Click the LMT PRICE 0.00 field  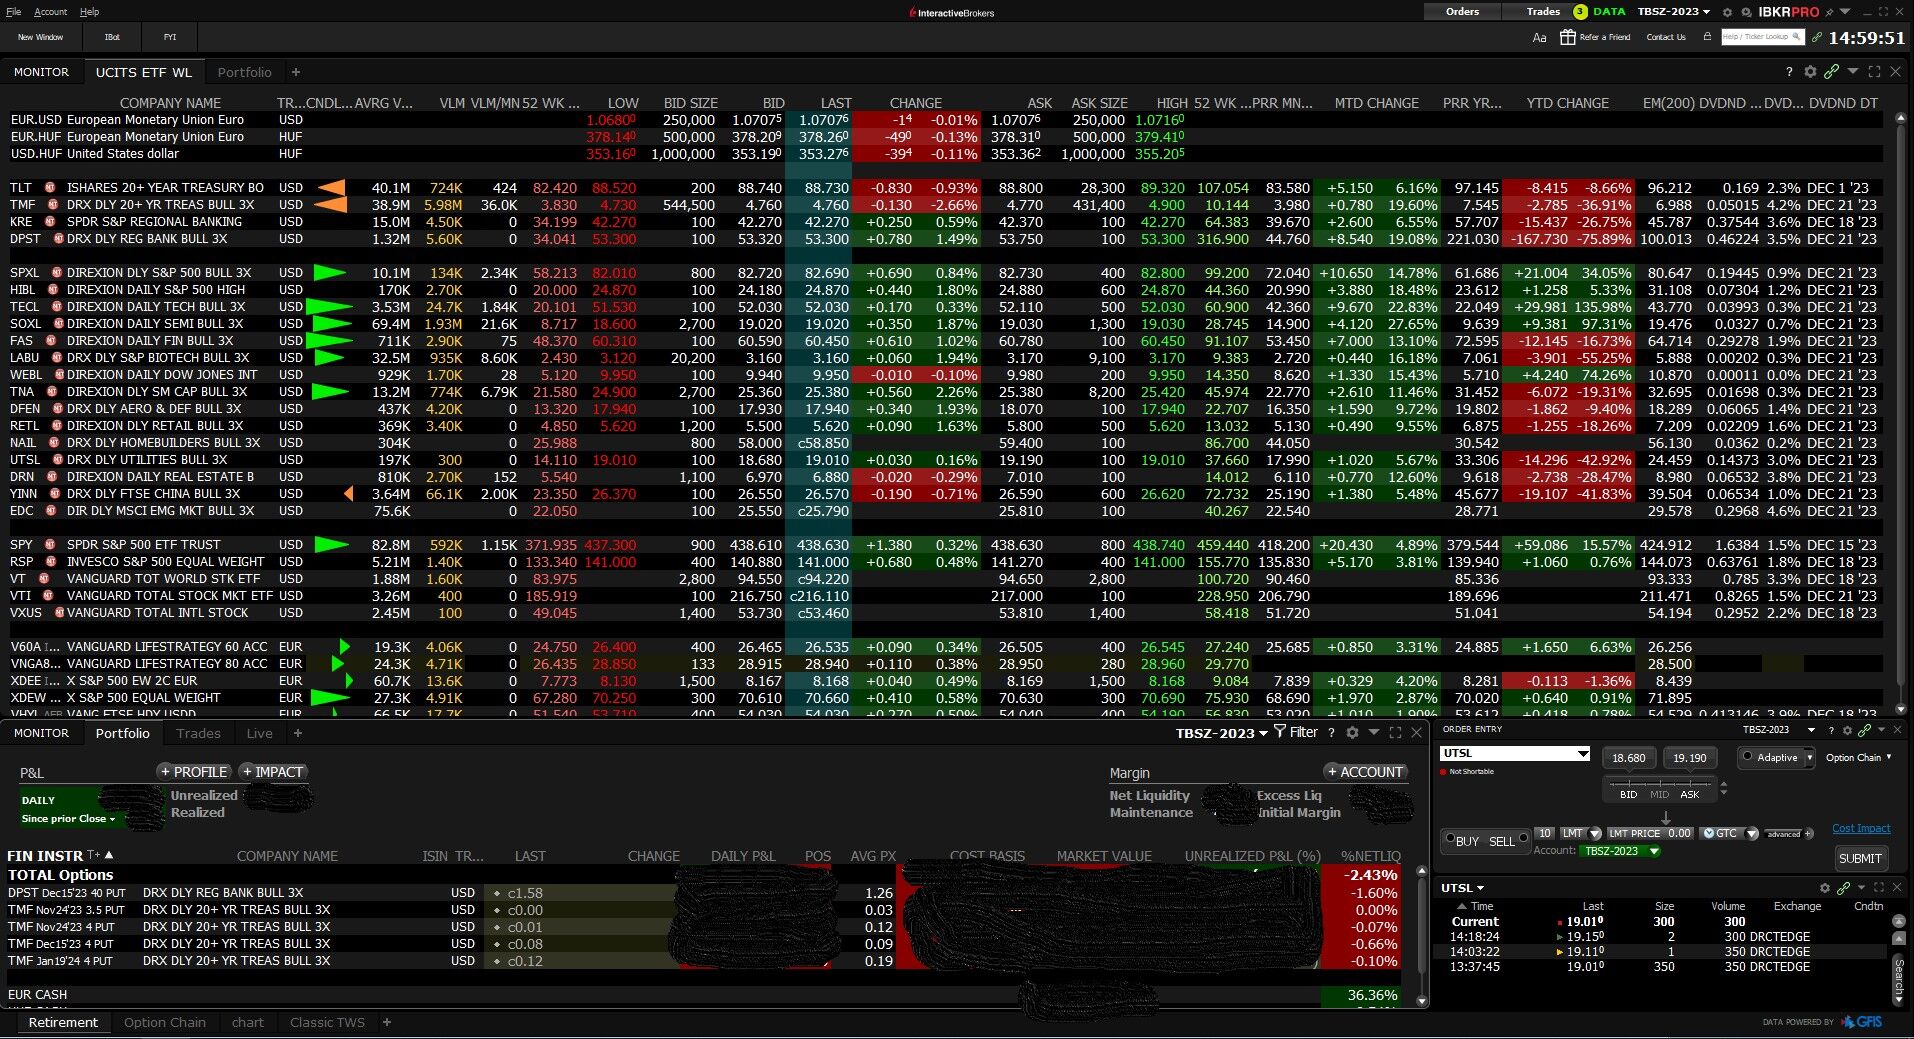click(1650, 833)
